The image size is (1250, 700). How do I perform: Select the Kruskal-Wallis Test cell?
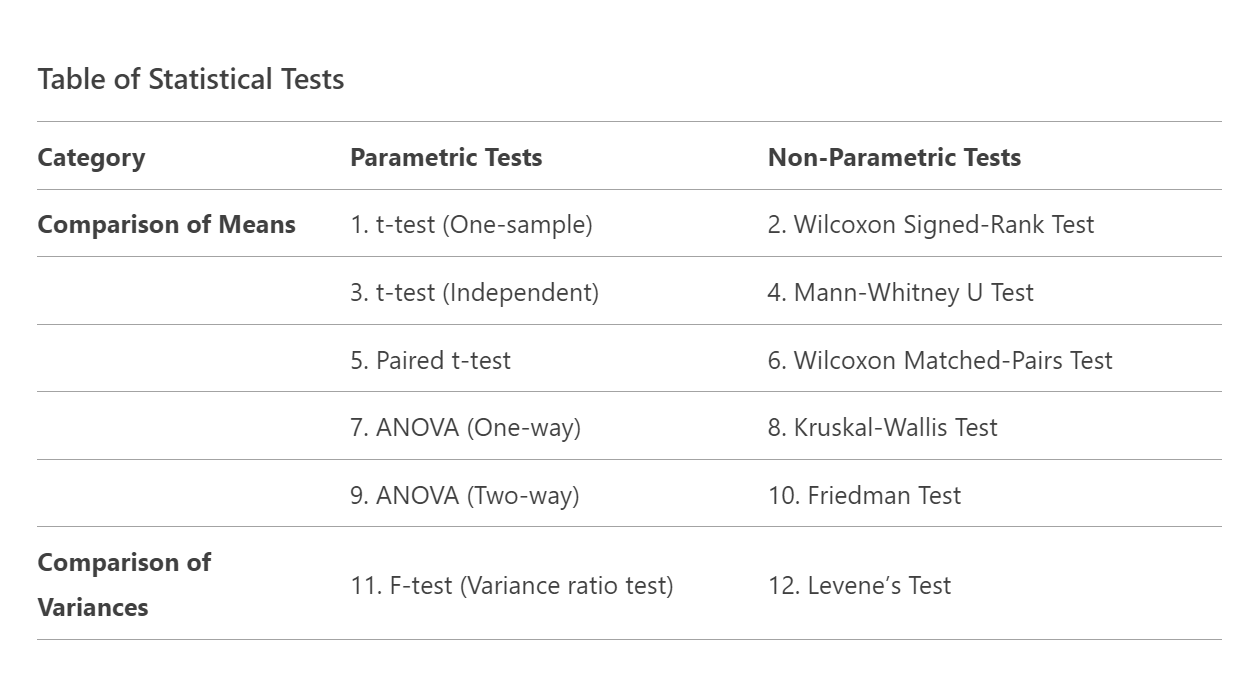(x=883, y=427)
